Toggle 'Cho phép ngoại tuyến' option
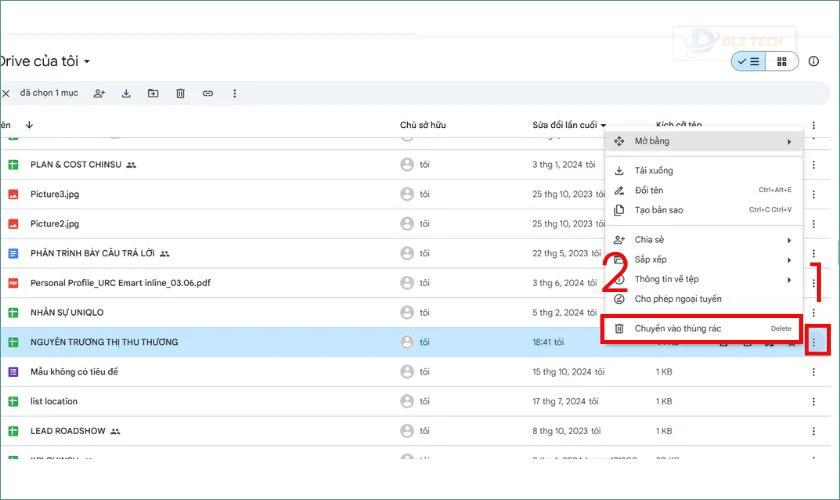The width and height of the screenshot is (840, 500). click(704, 299)
